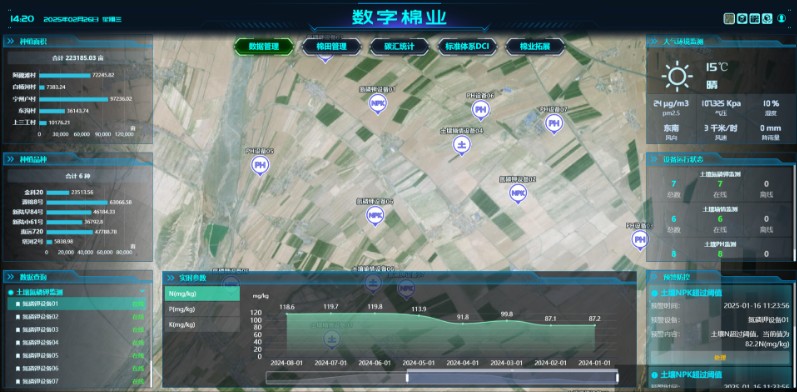Click bullet icon of first 土壤NPK超过阈值 alert
The image size is (797, 392).
(x=654, y=293)
